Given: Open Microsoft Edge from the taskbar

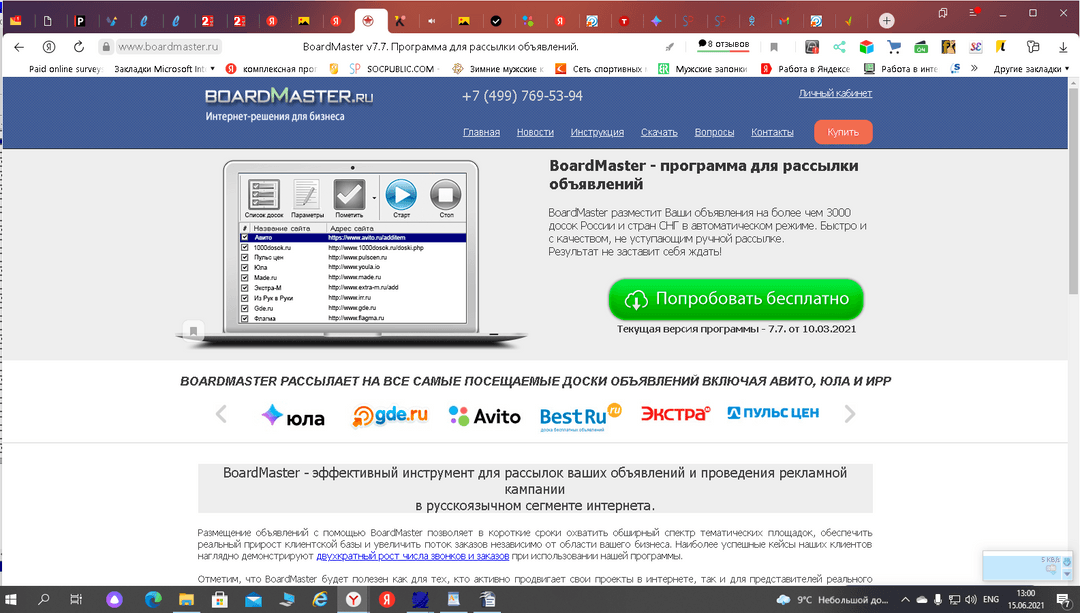Looking at the screenshot, I should (x=153, y=599).
